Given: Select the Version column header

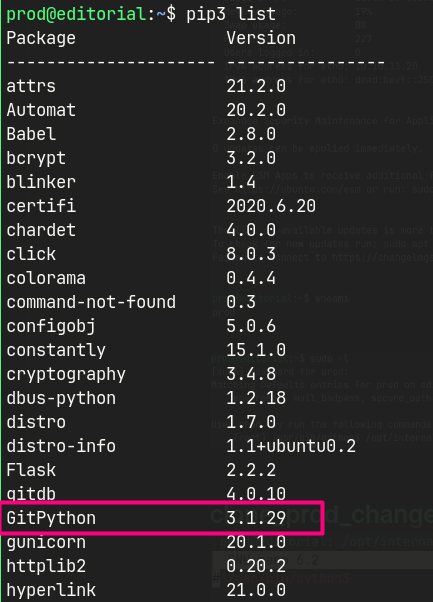Looking at the screenshot, I should click(x=261, y=38).
